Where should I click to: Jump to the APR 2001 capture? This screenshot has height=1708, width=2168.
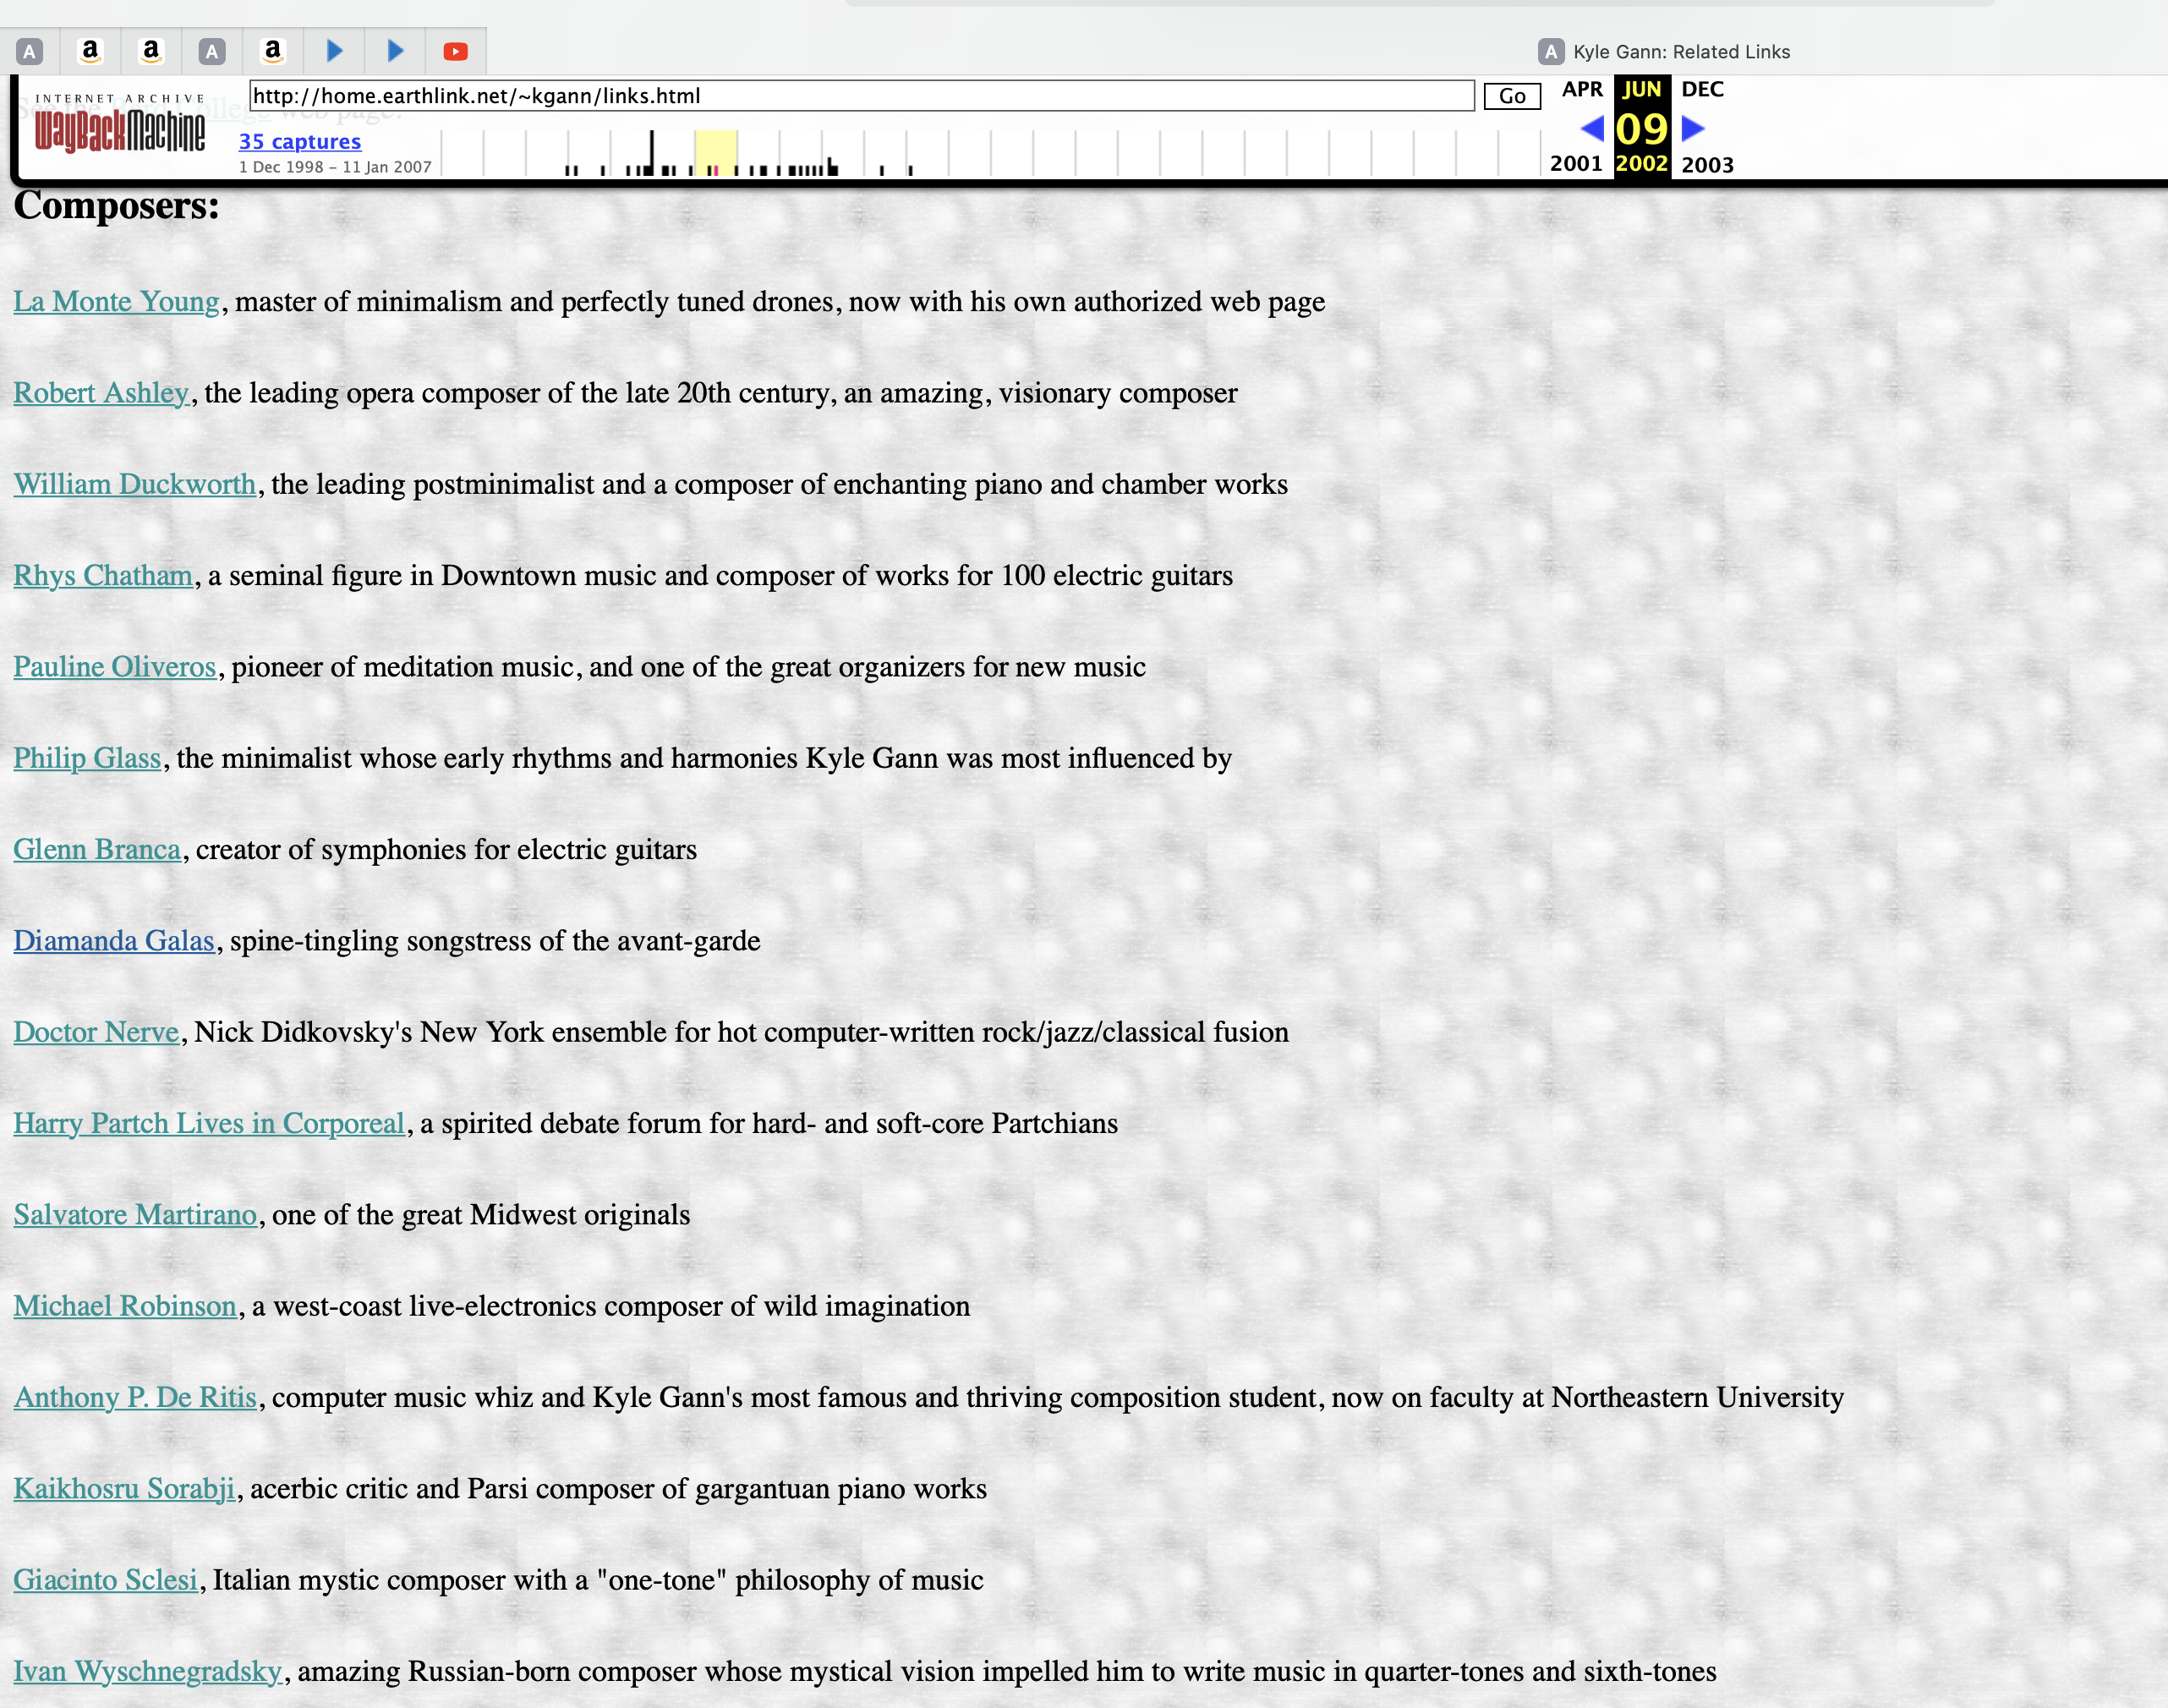pyautogui.click(x=1582, y=90)
